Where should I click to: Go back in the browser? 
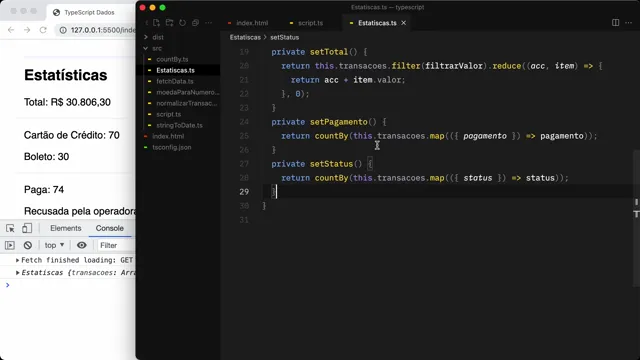[x=11, y=30]
